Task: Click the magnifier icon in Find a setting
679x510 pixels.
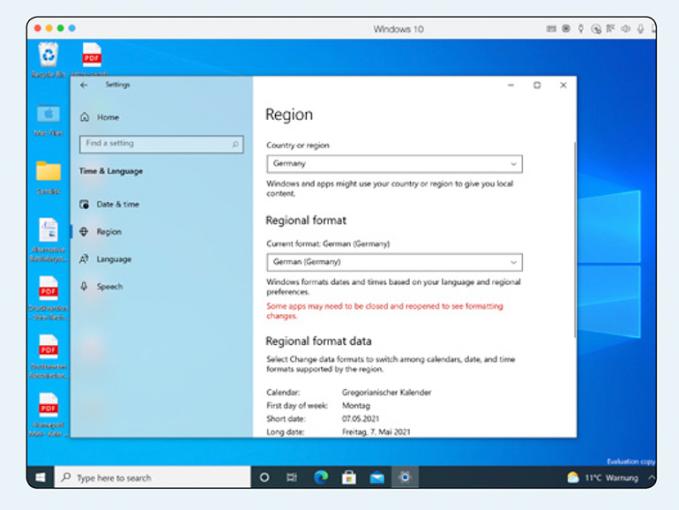Action: tap(235, 144)
